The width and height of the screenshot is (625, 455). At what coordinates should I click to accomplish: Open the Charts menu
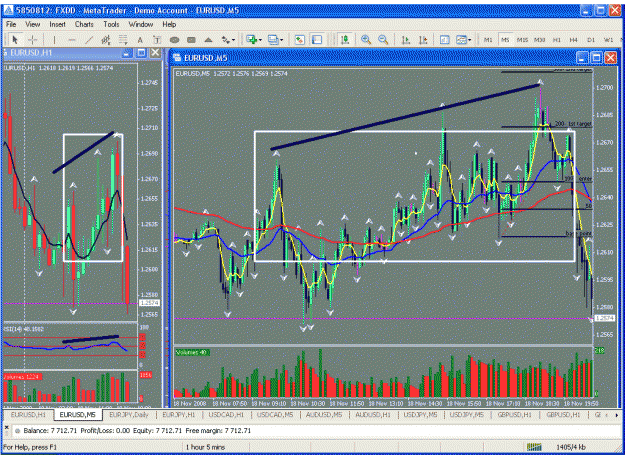point(84,24)
